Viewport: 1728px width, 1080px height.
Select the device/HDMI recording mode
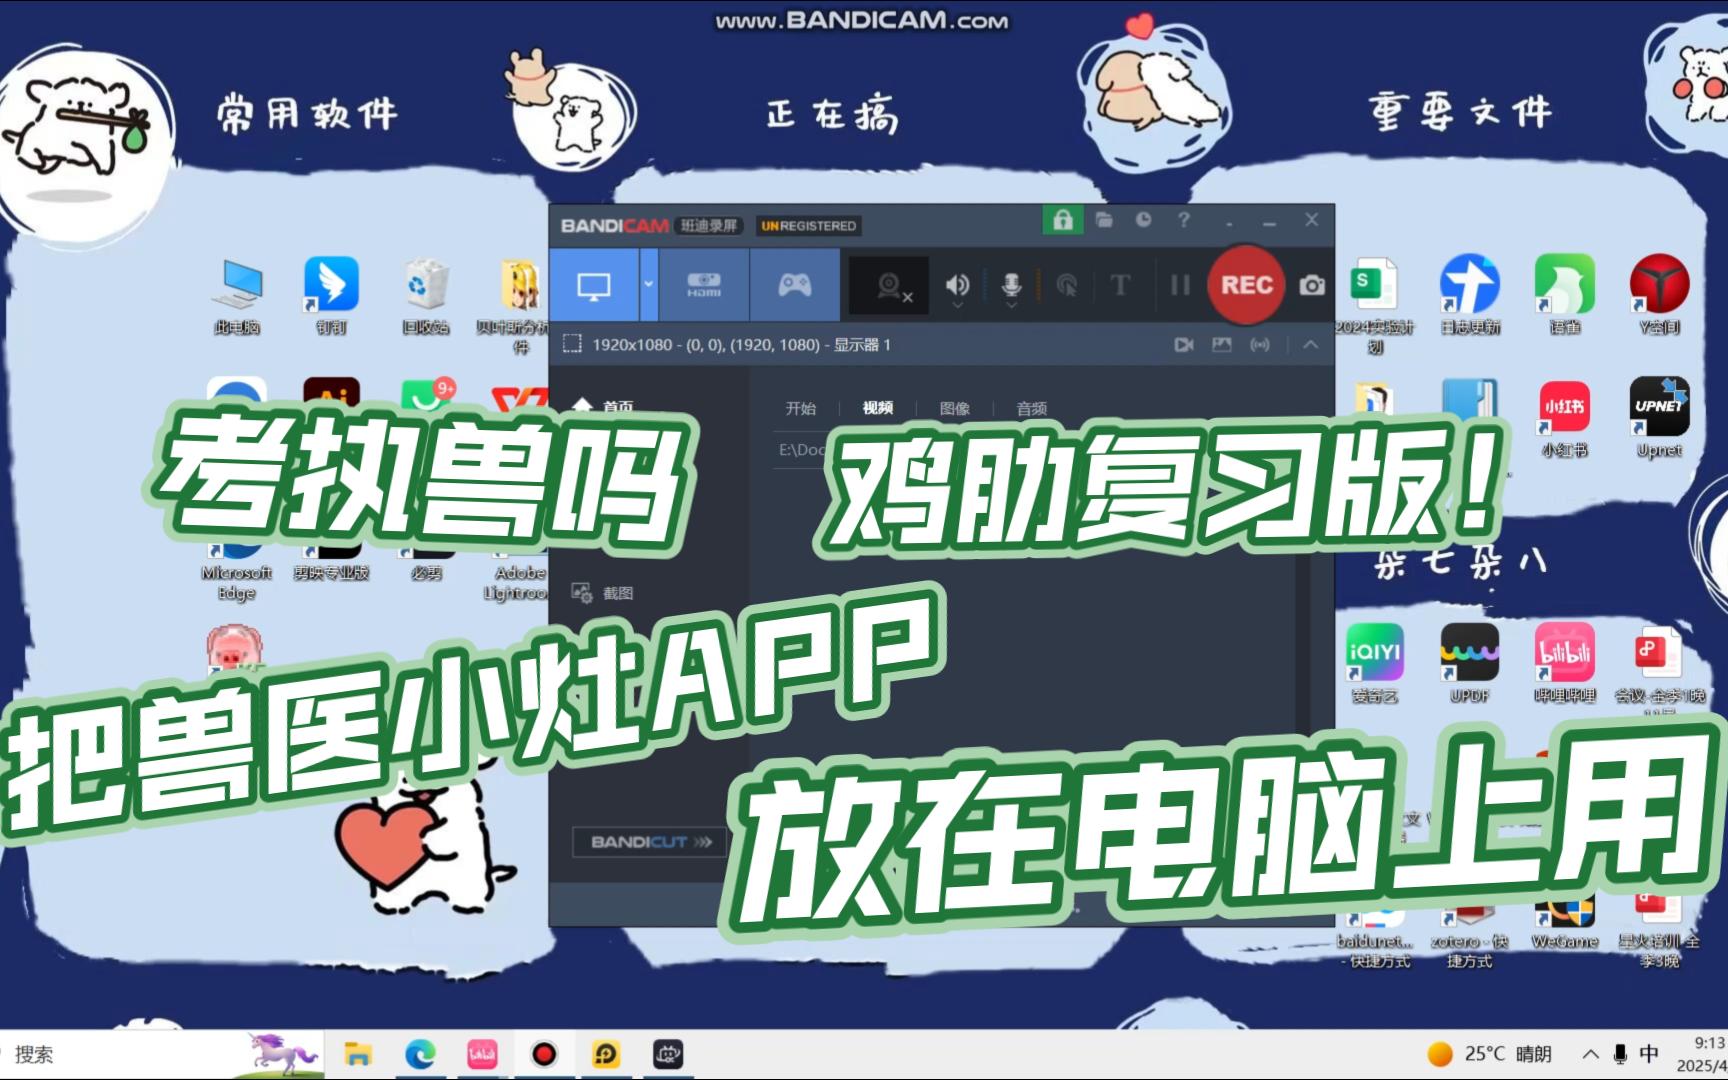704,286
